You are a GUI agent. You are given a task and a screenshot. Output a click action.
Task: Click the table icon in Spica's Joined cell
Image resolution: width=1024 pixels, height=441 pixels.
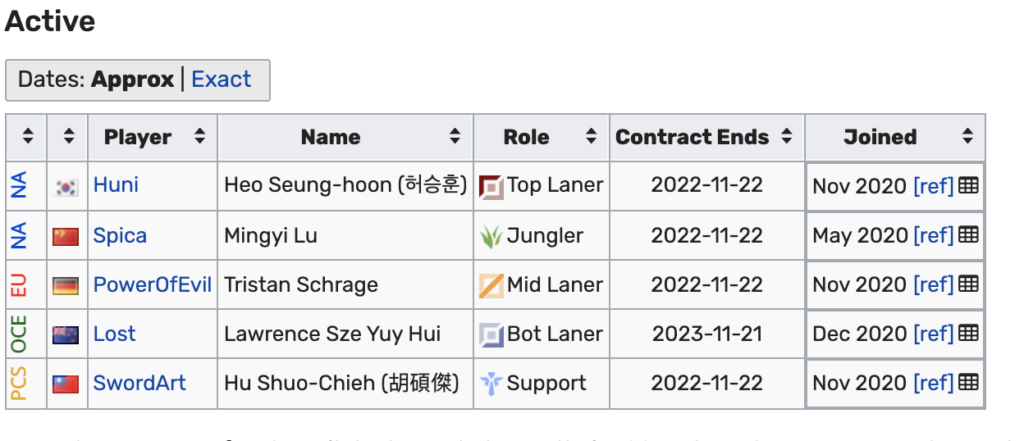968,235
